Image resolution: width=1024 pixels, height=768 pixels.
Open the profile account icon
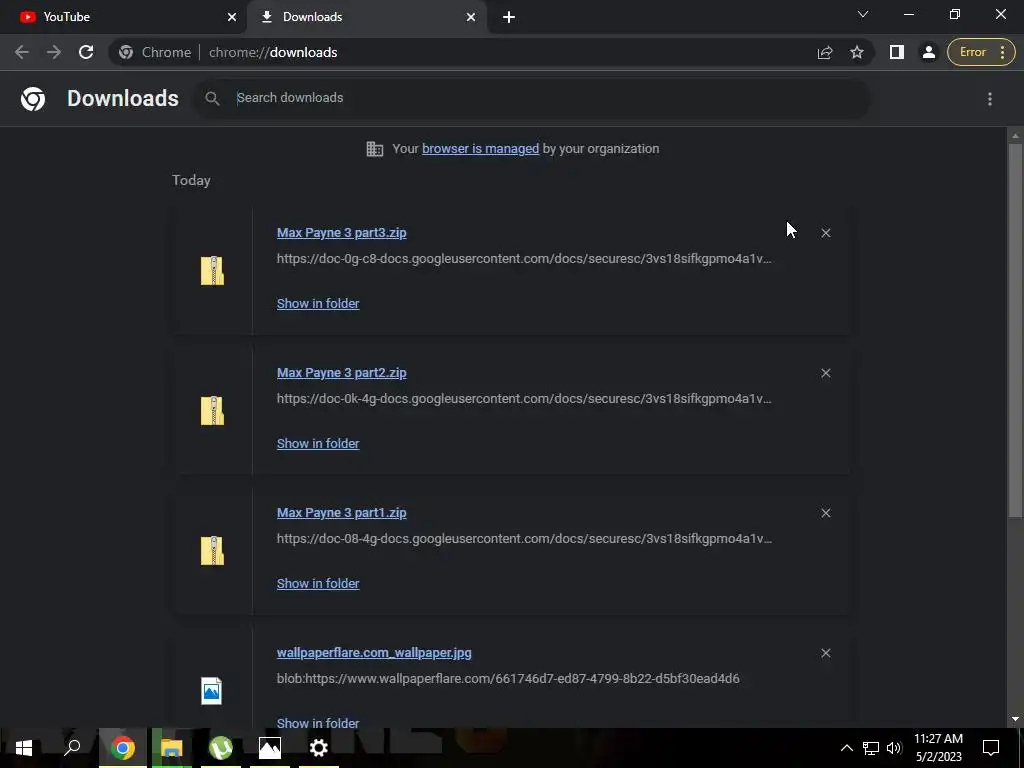click(929, 52)
